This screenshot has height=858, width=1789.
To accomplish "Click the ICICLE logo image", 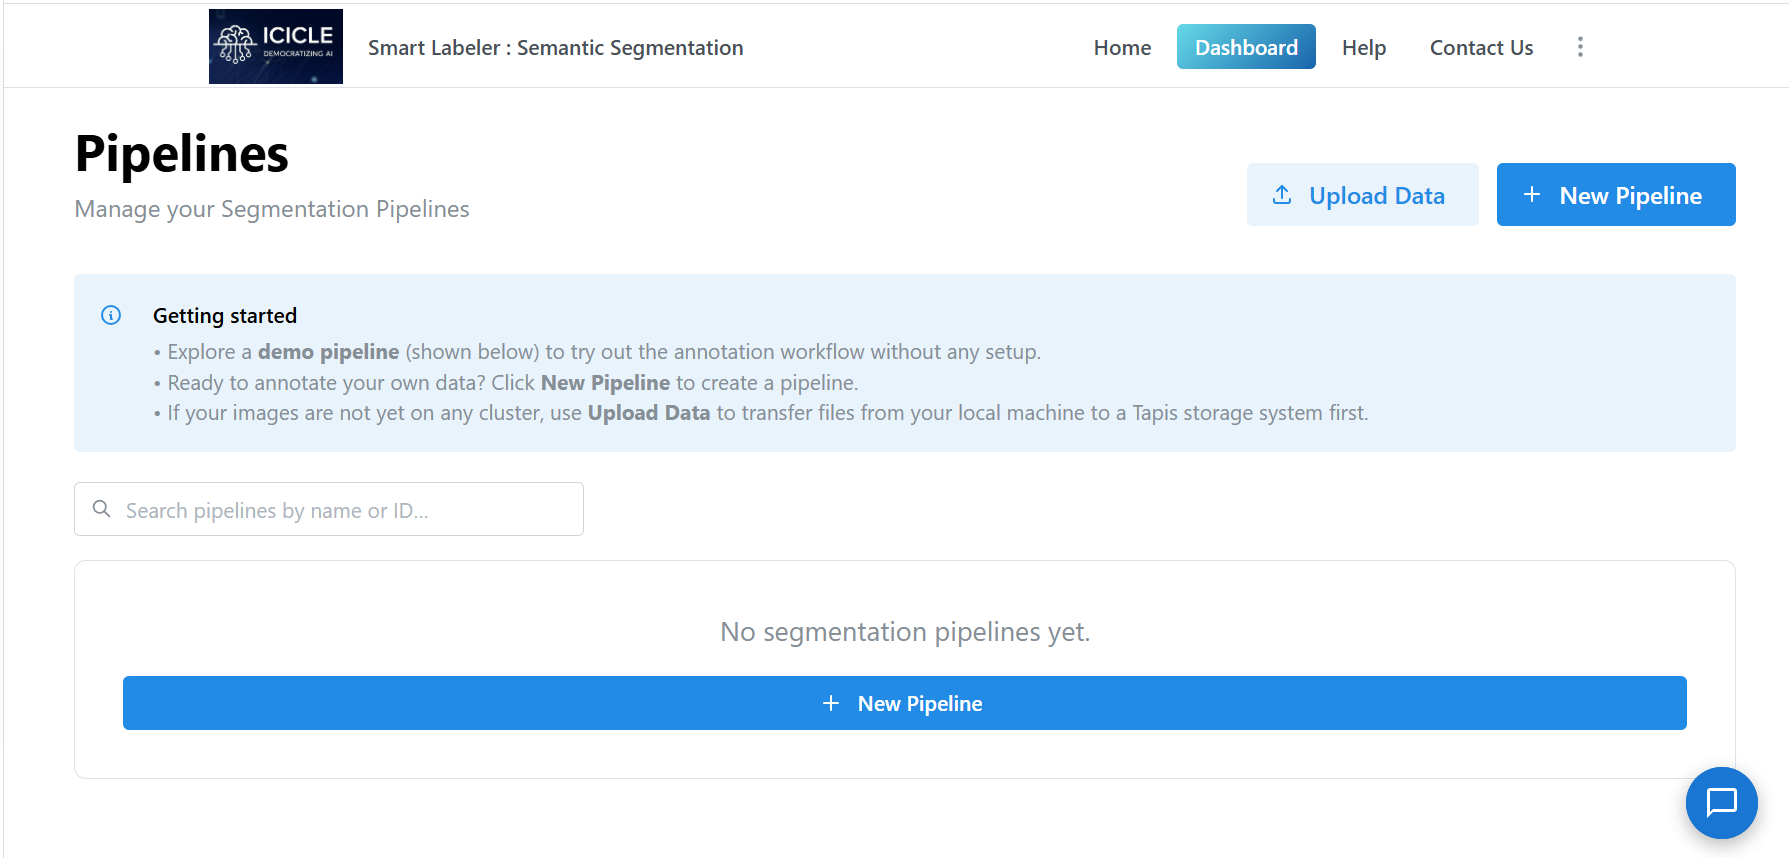I will click(276, 46).
